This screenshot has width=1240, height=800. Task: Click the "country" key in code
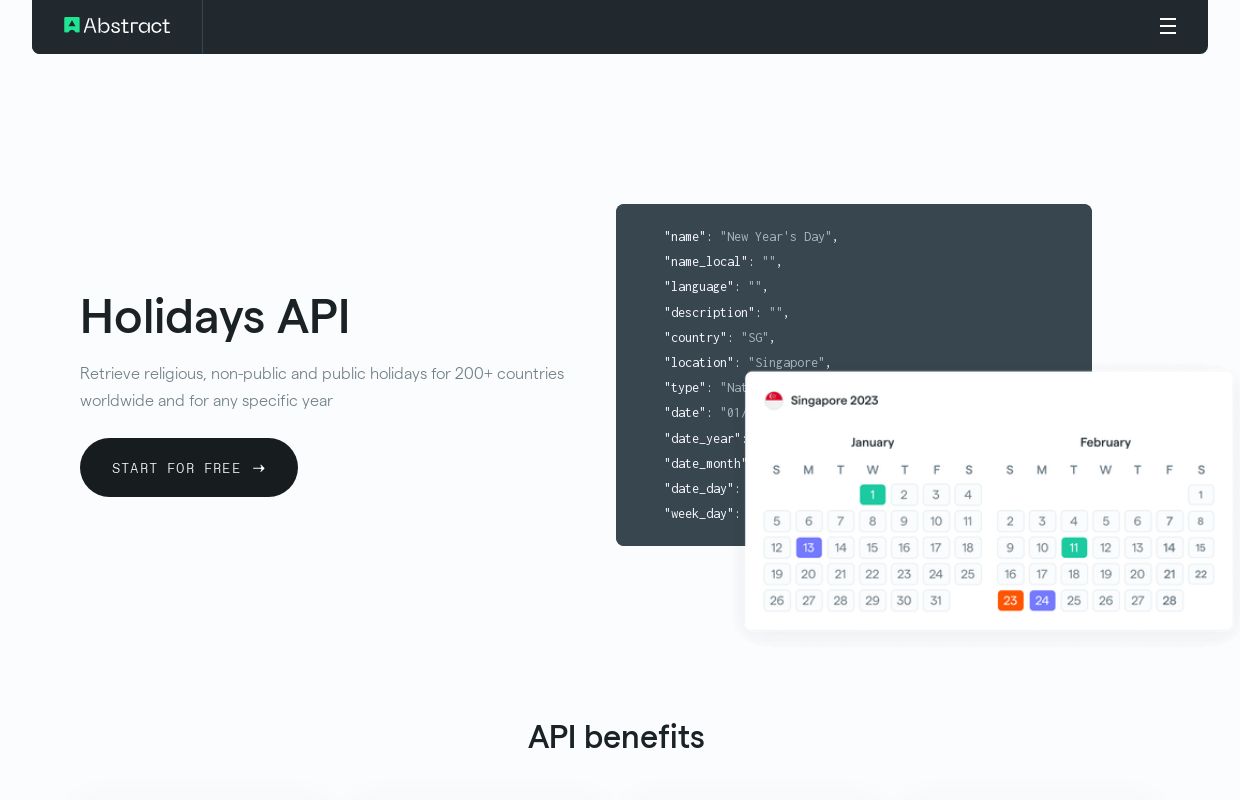[x=695, y=338]
